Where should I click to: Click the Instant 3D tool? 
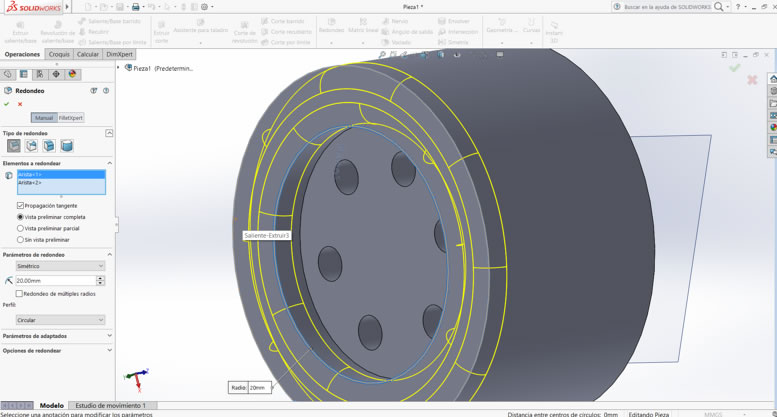554,32
